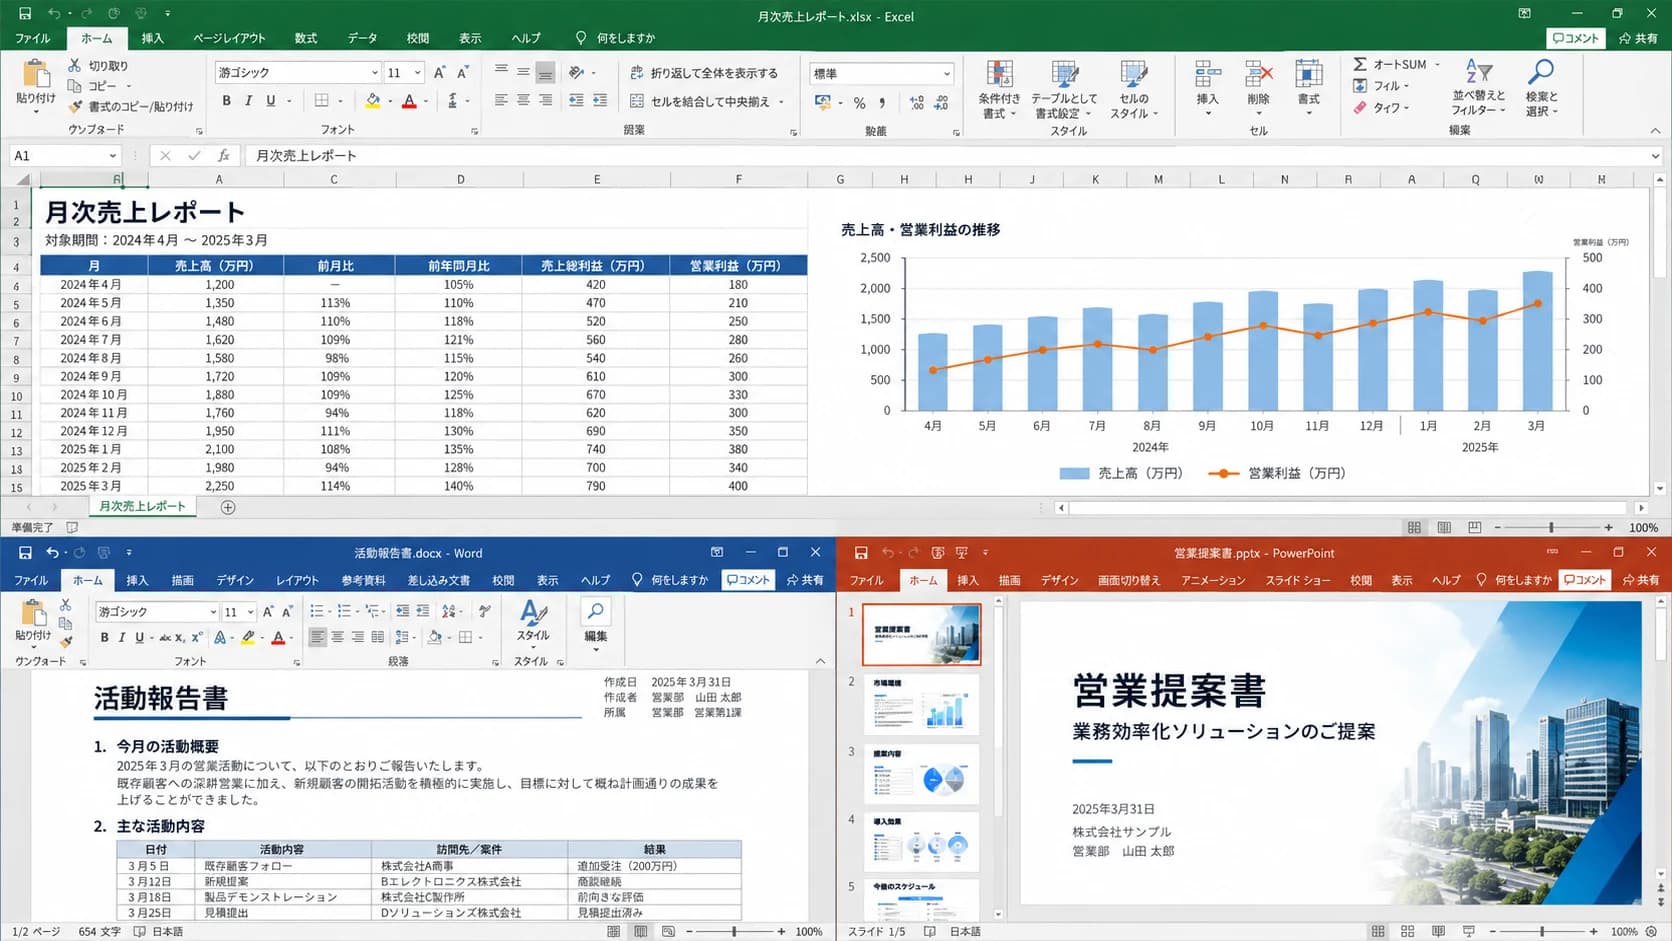Open Excel 数式 ribbon tab
1672x941 pixels.
pos(306,38)
